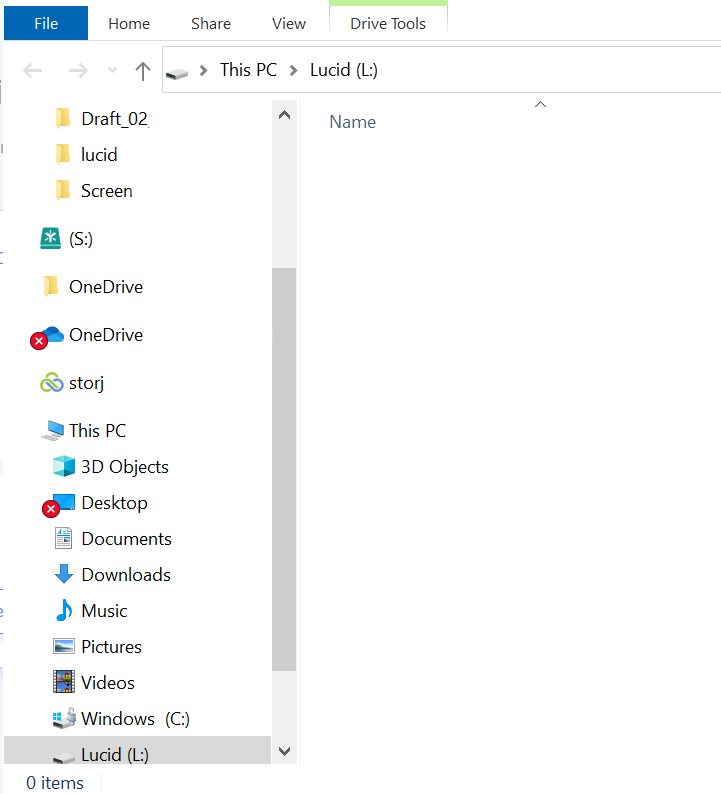Click the OneDrive cloud icon with error badge
721x794 pixels.
point(47,337)
